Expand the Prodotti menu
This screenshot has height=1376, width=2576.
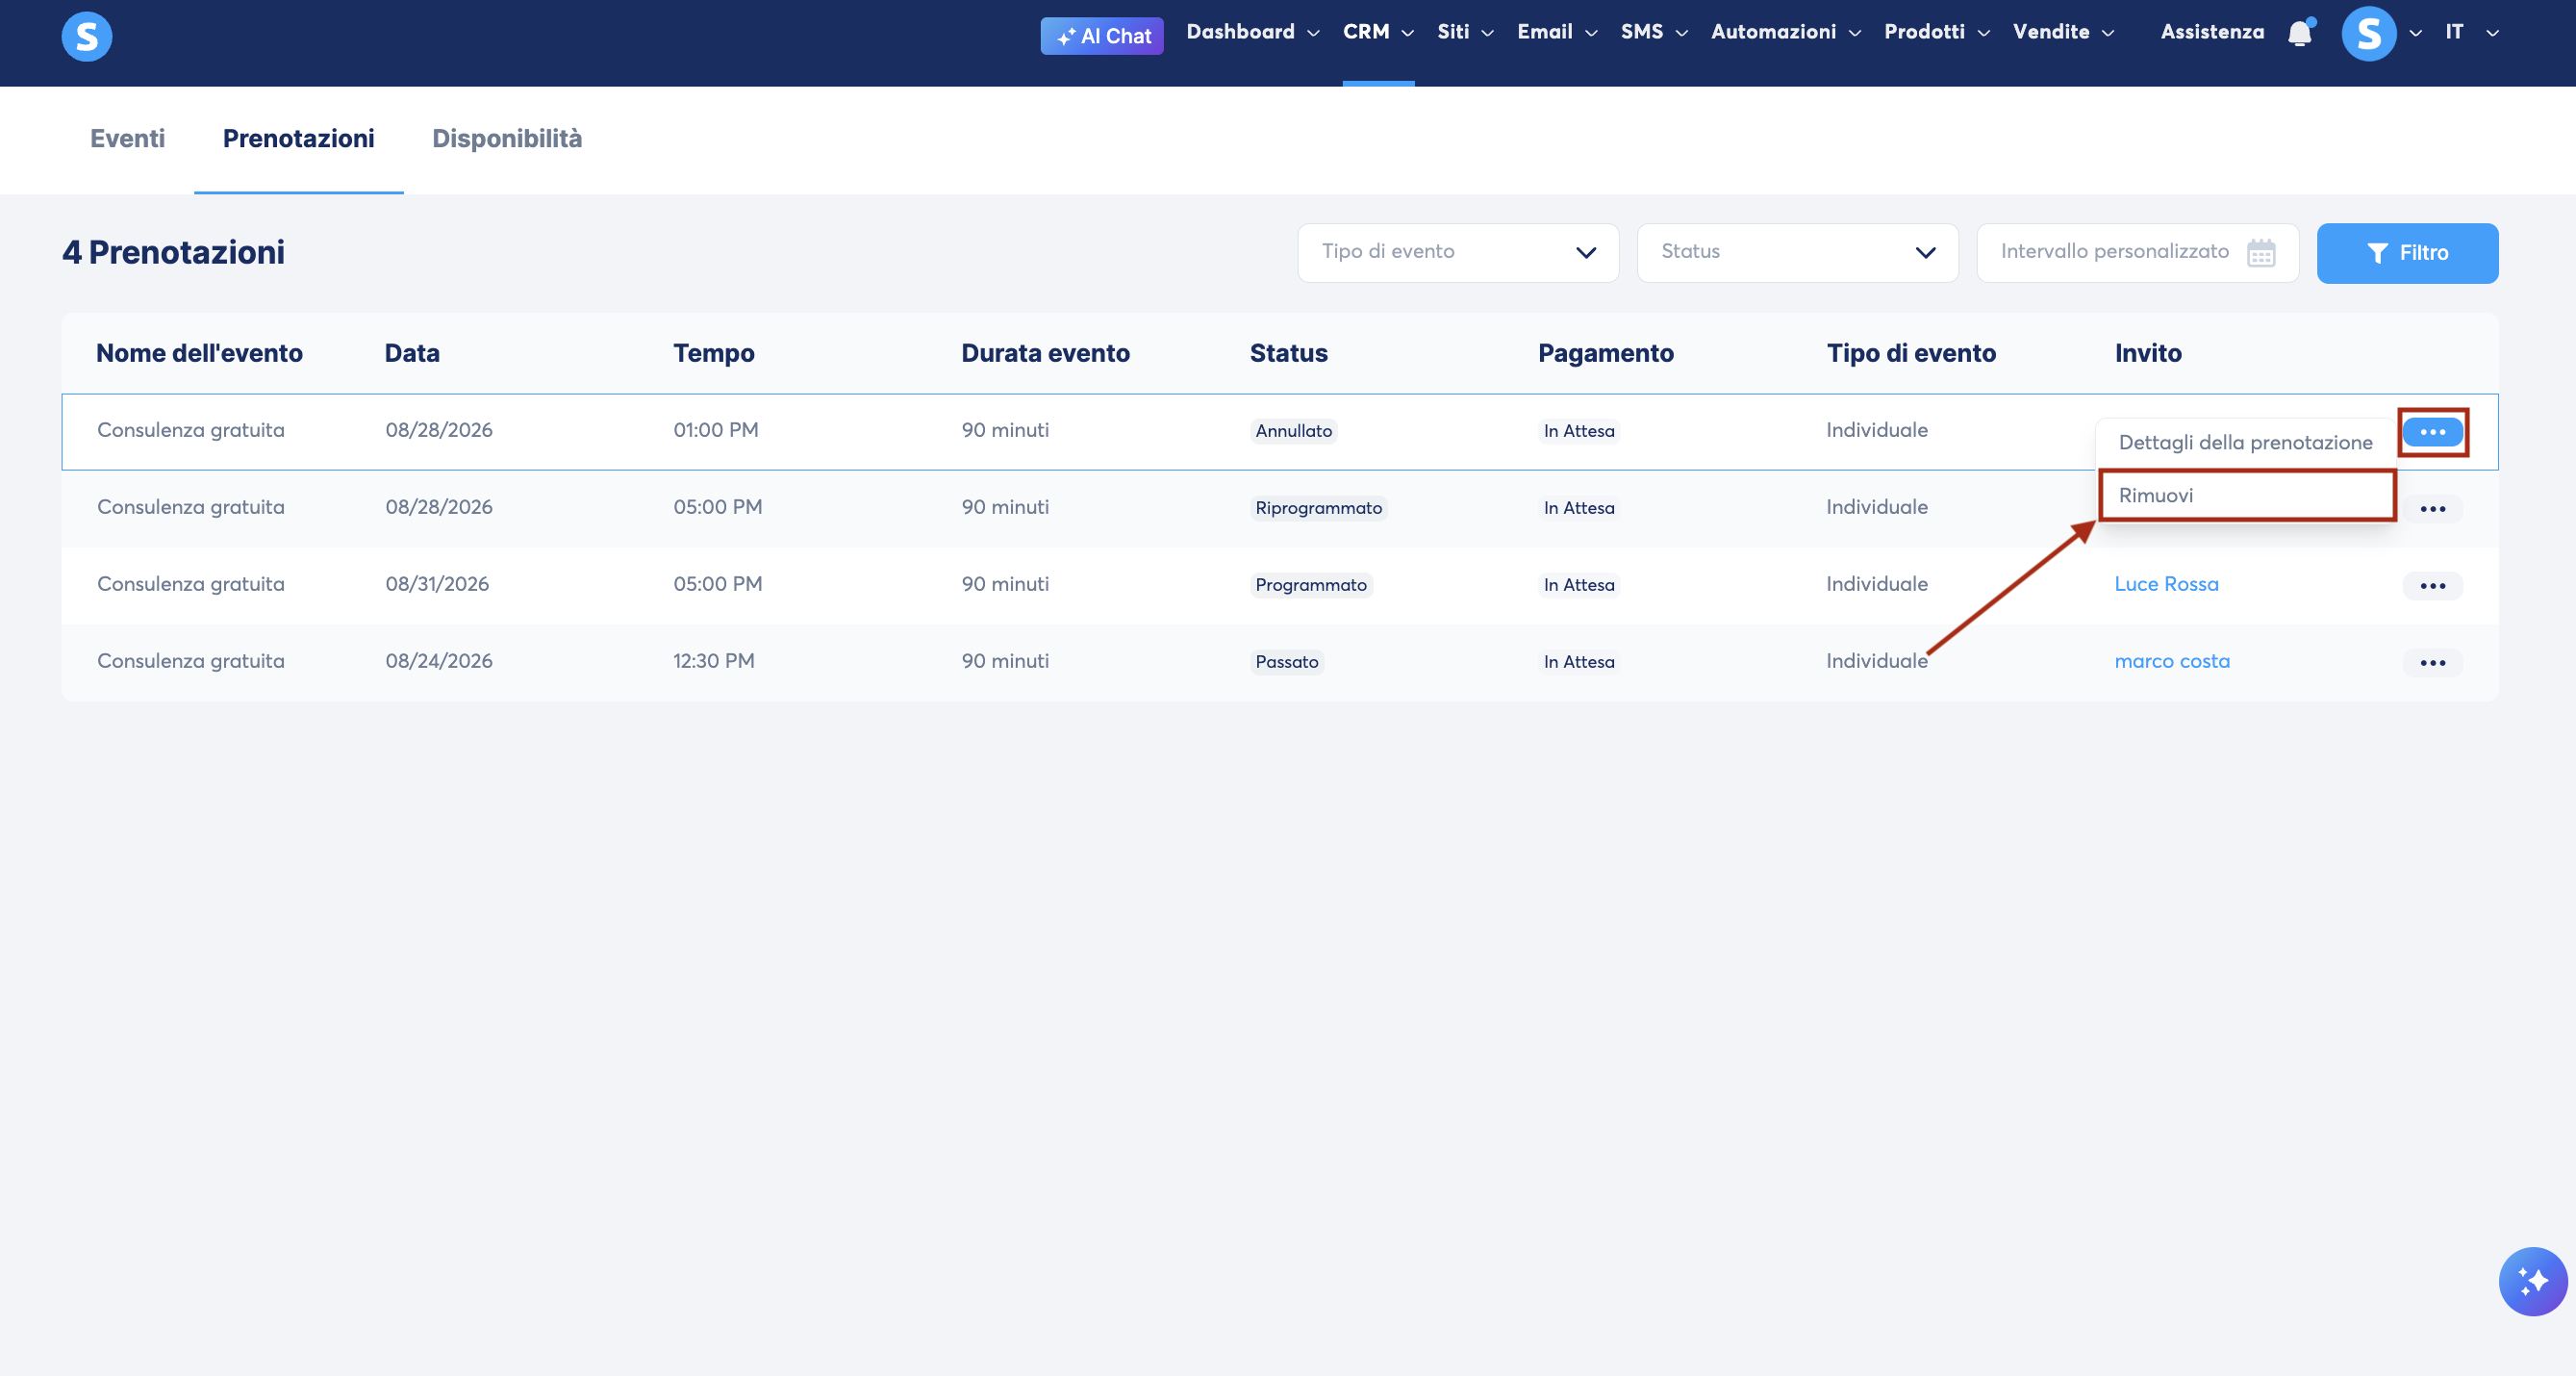(x=1937, y=32)
